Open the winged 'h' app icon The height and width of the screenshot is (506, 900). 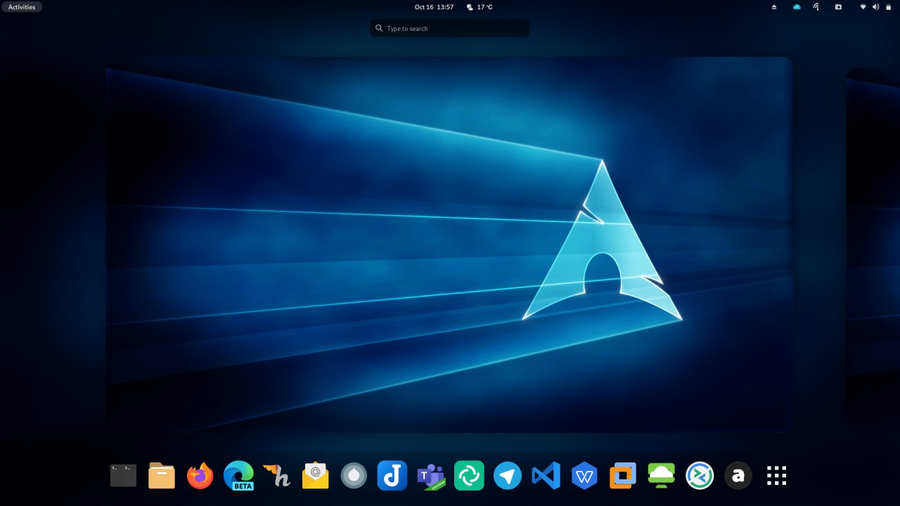tap(277, 476)
